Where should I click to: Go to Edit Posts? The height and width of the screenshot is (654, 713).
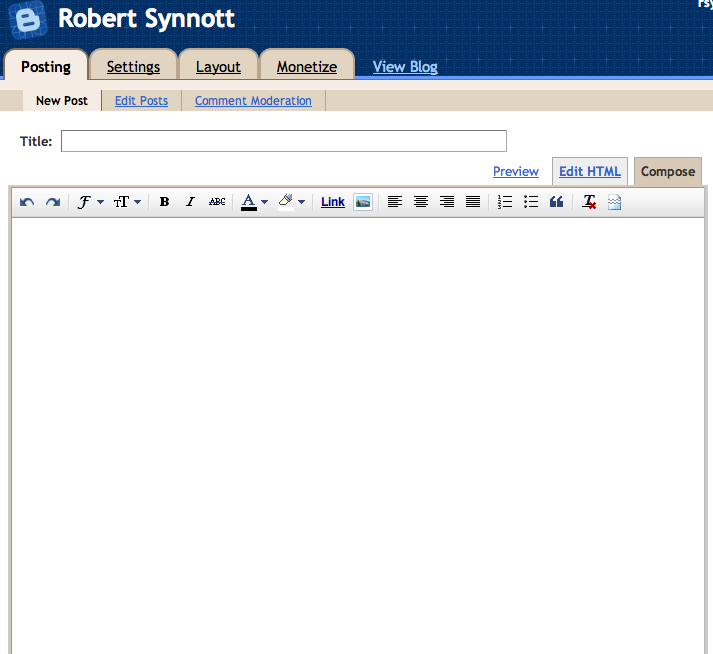tap(141, 101)
